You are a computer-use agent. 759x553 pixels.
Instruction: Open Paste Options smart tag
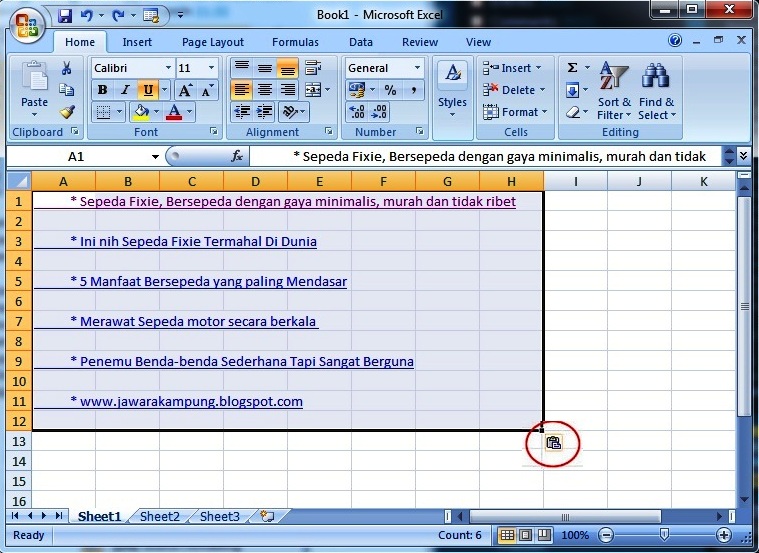553,443
